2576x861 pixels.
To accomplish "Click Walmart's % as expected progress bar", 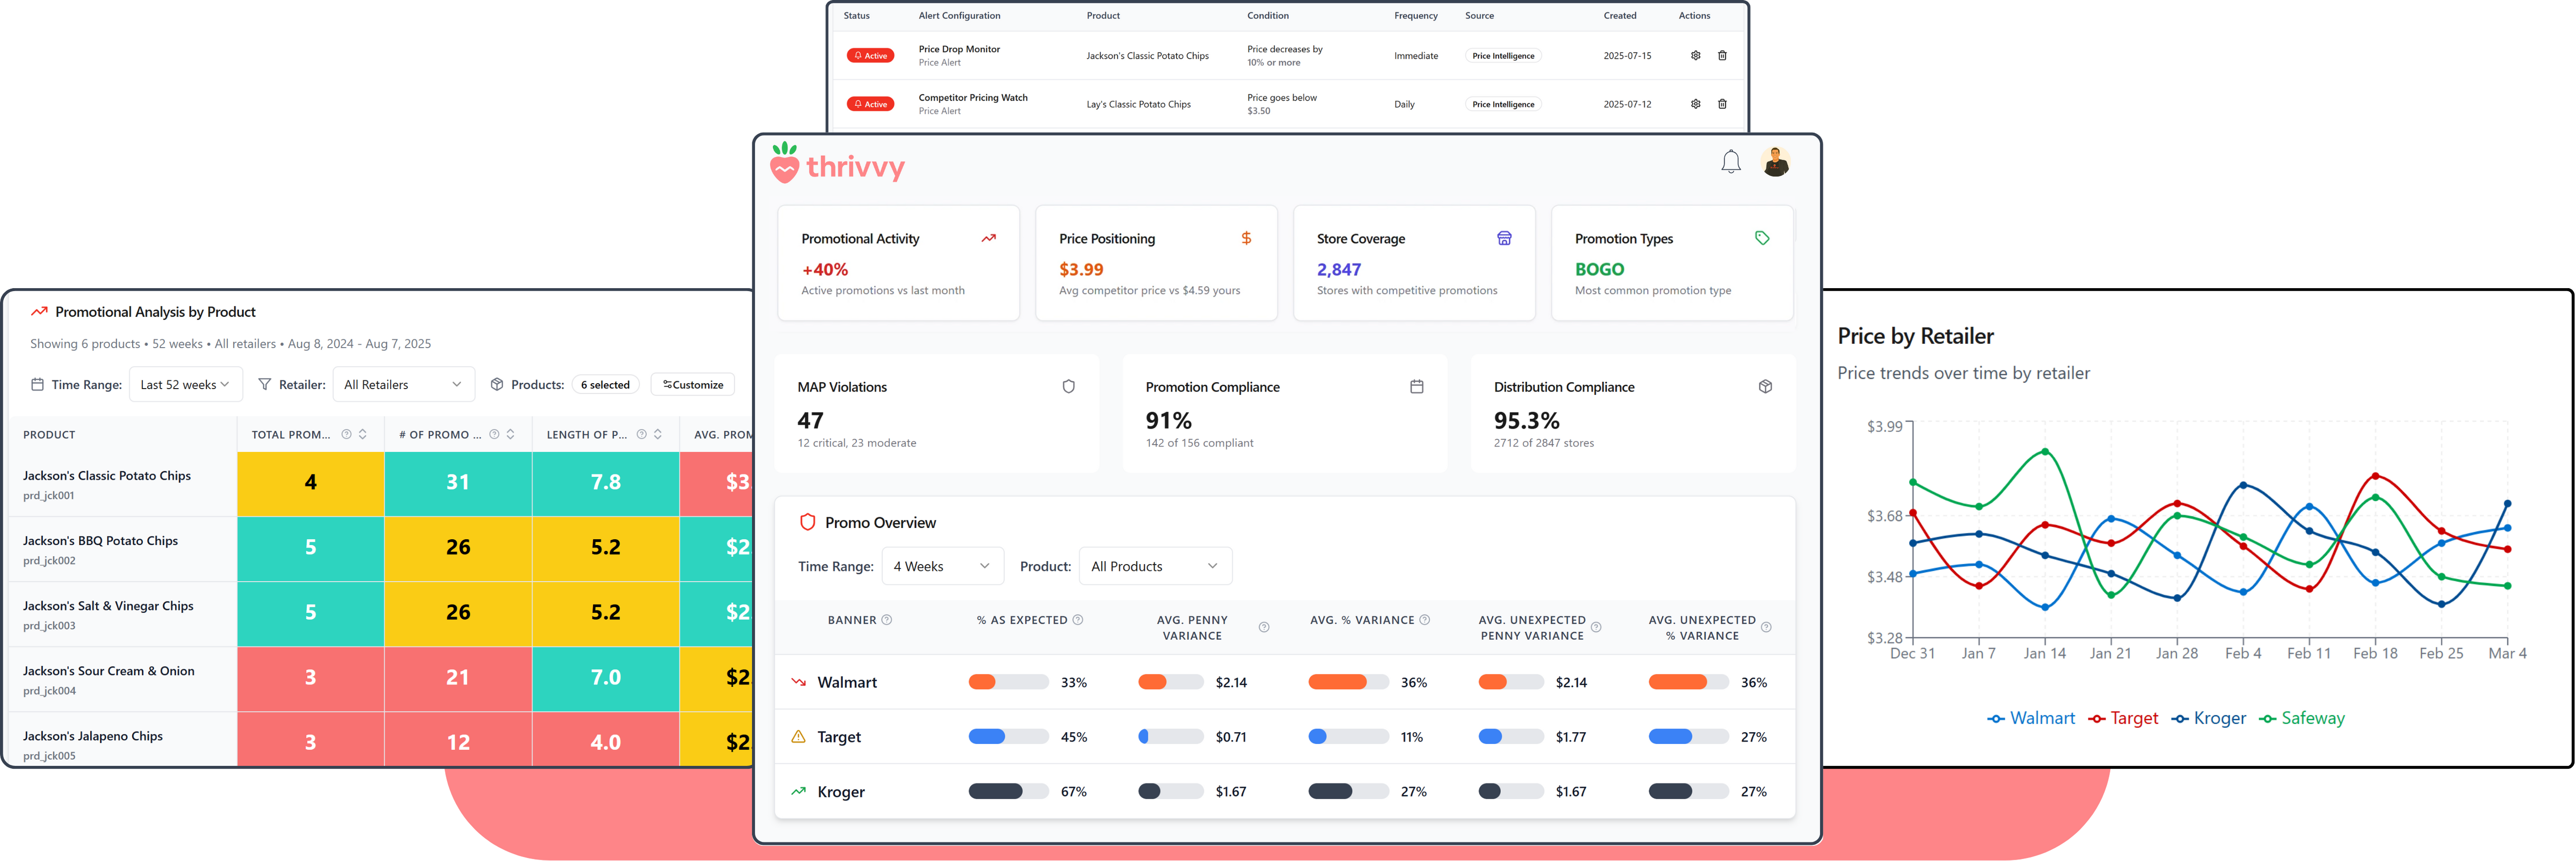I will [x=1008, y=681].
